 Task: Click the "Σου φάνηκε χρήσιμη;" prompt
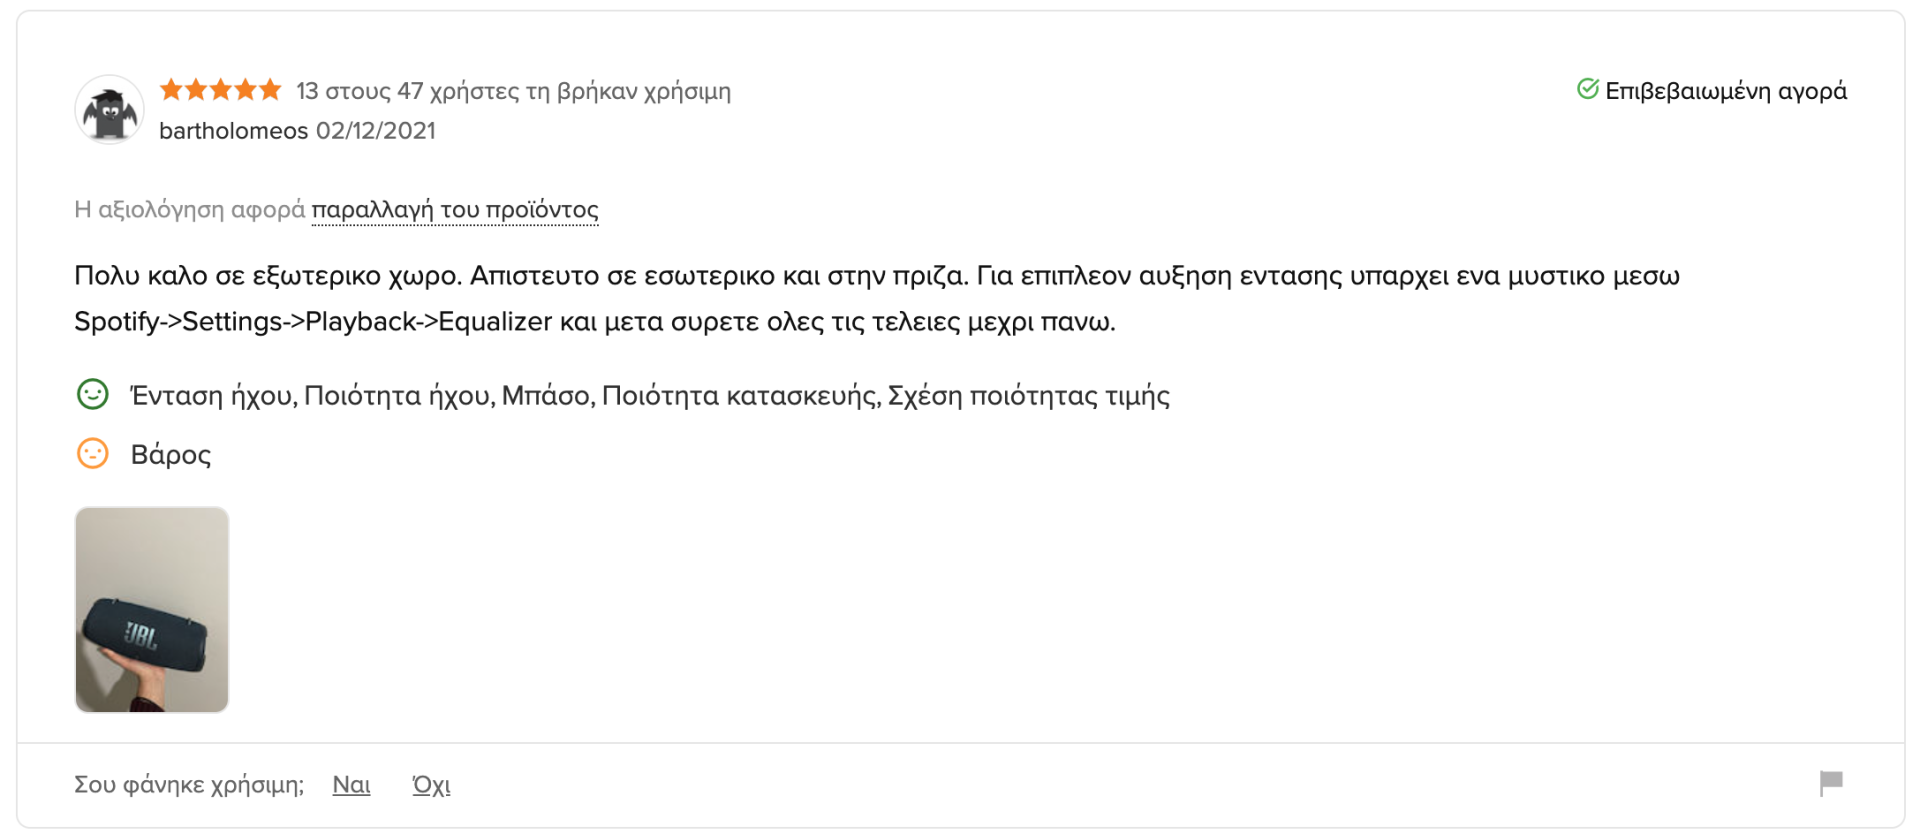(x=189, y=785)
